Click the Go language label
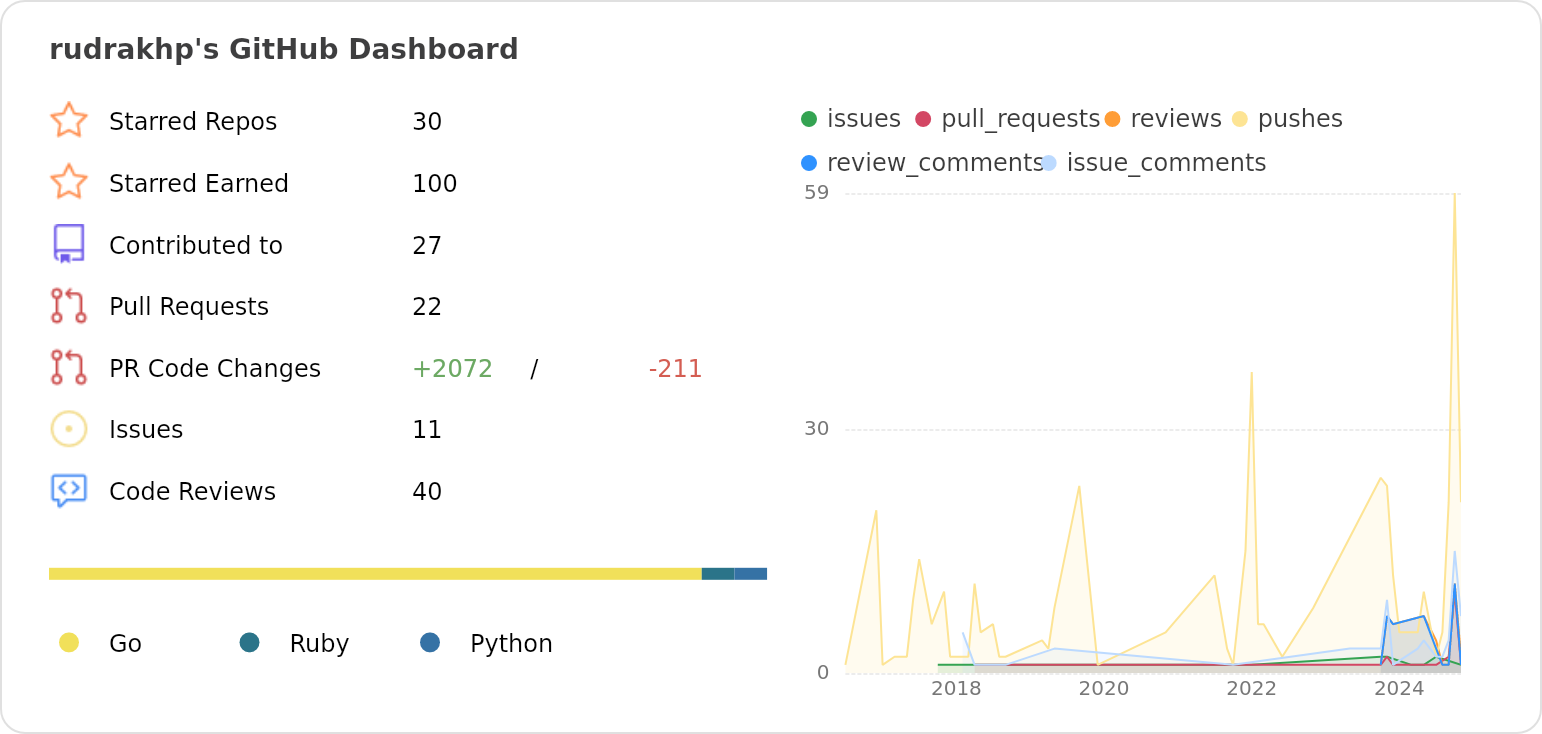The width and height of the screenshot is (1542, 734). pyautogui.click(x=125, y=644)
